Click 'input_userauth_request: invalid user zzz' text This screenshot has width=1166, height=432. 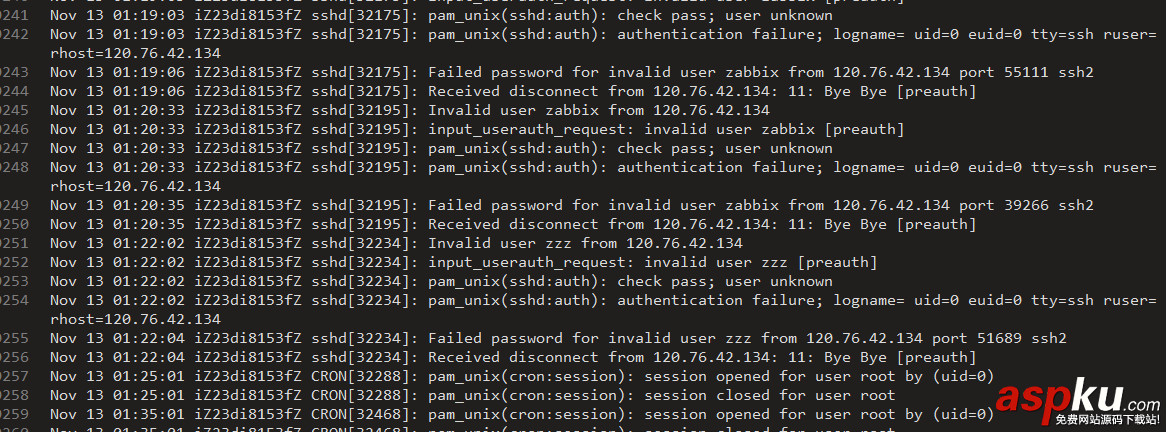[652, 263]
